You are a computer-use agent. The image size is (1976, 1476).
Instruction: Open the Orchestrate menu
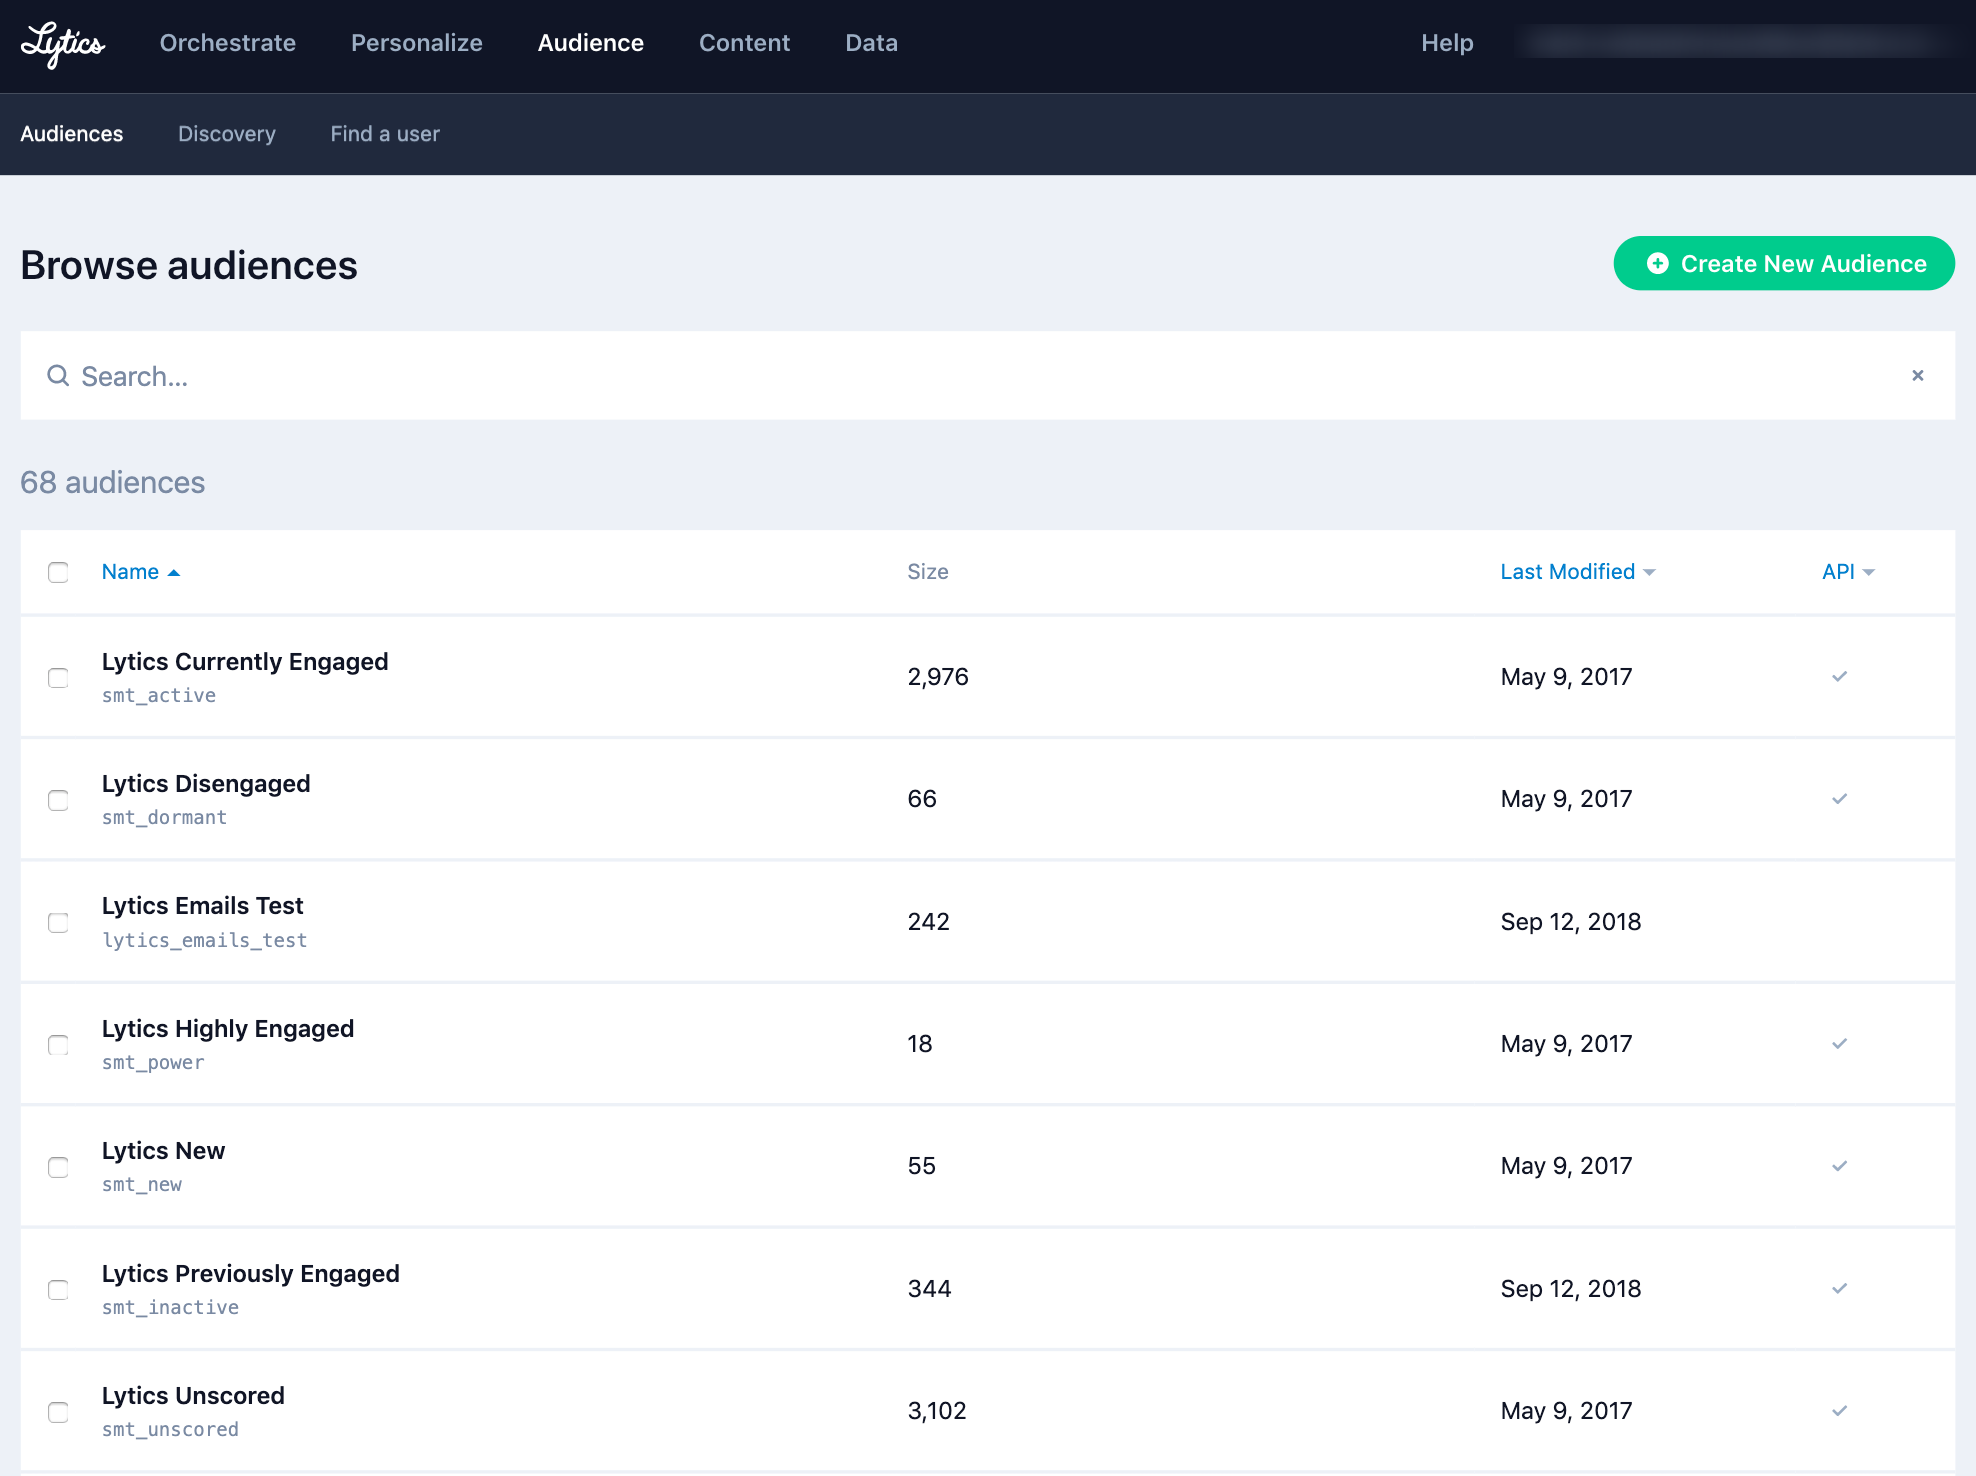pos(227,43)
